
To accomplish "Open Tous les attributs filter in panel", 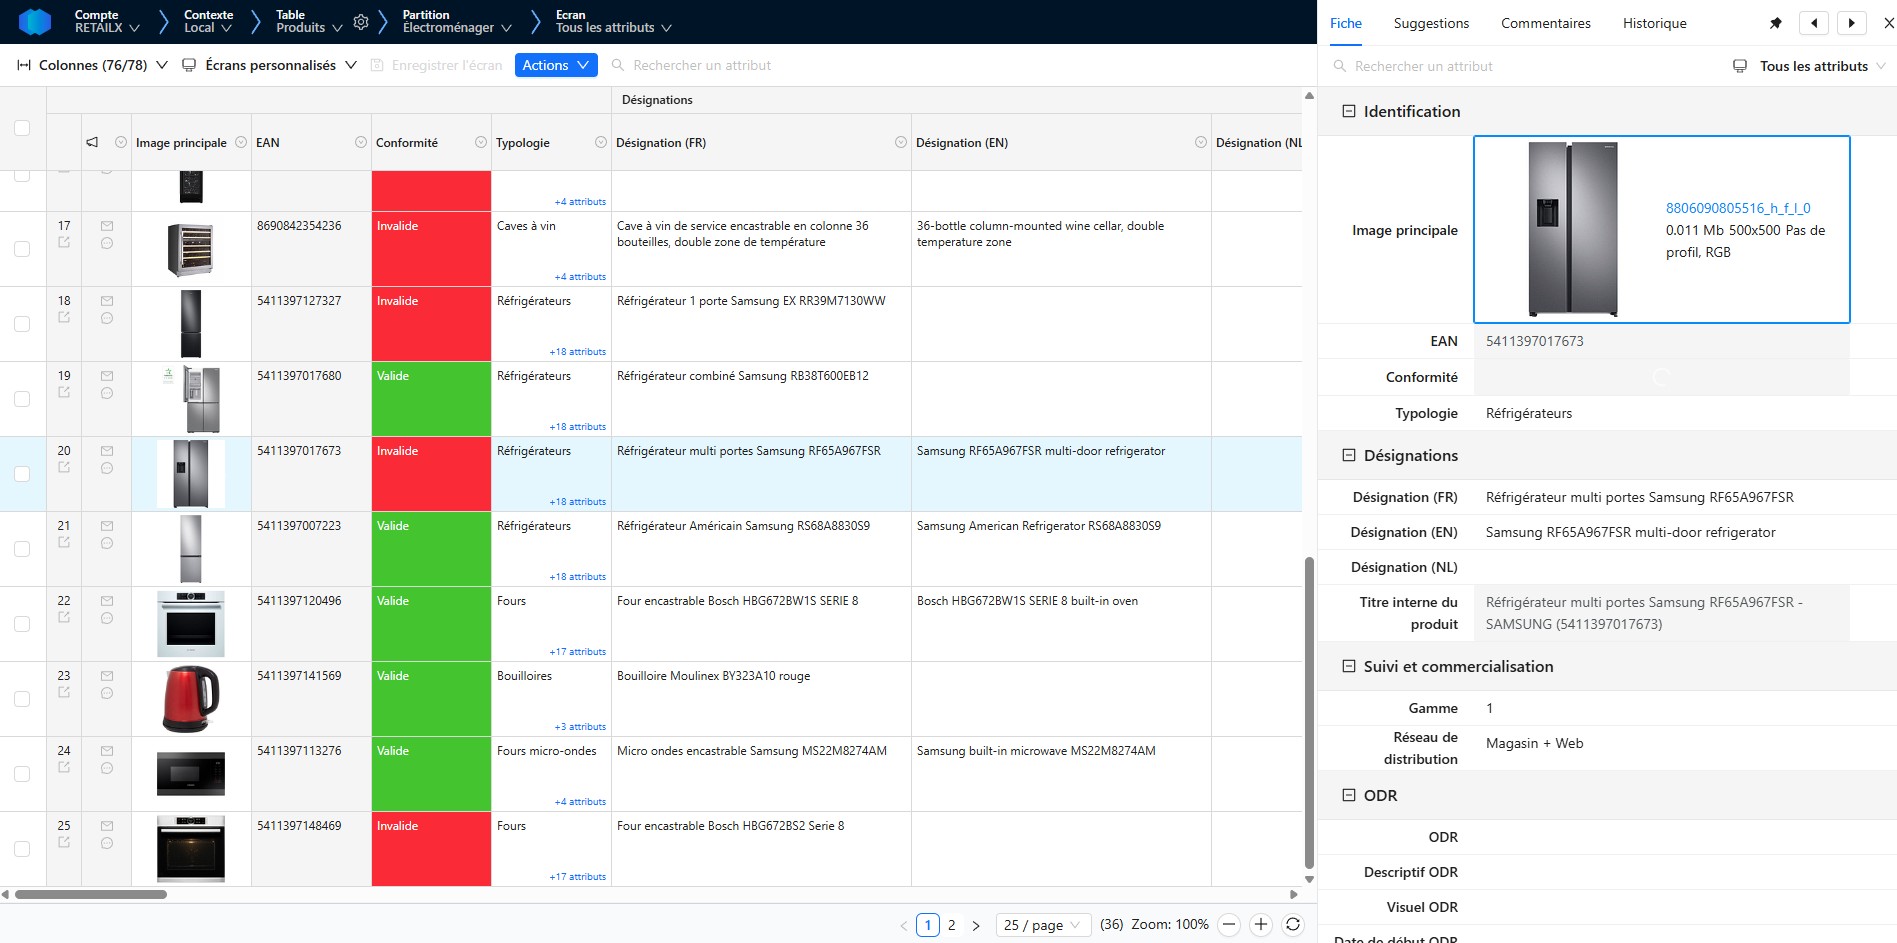I will [x=1810, y=66].
